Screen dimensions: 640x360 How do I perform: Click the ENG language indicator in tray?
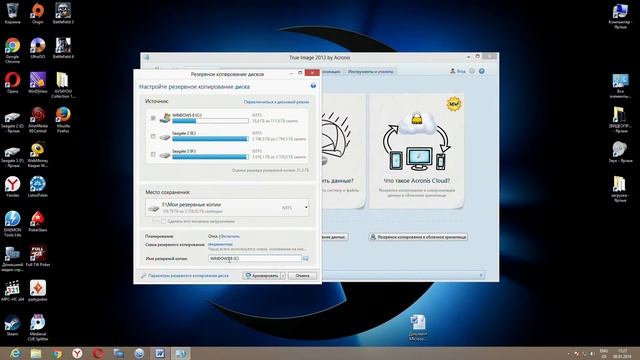(604, 353)
